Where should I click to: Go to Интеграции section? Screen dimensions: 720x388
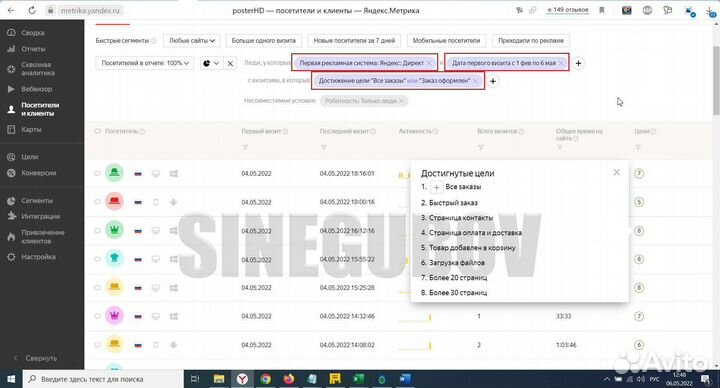pyautogui.click(x=40, y=216)
